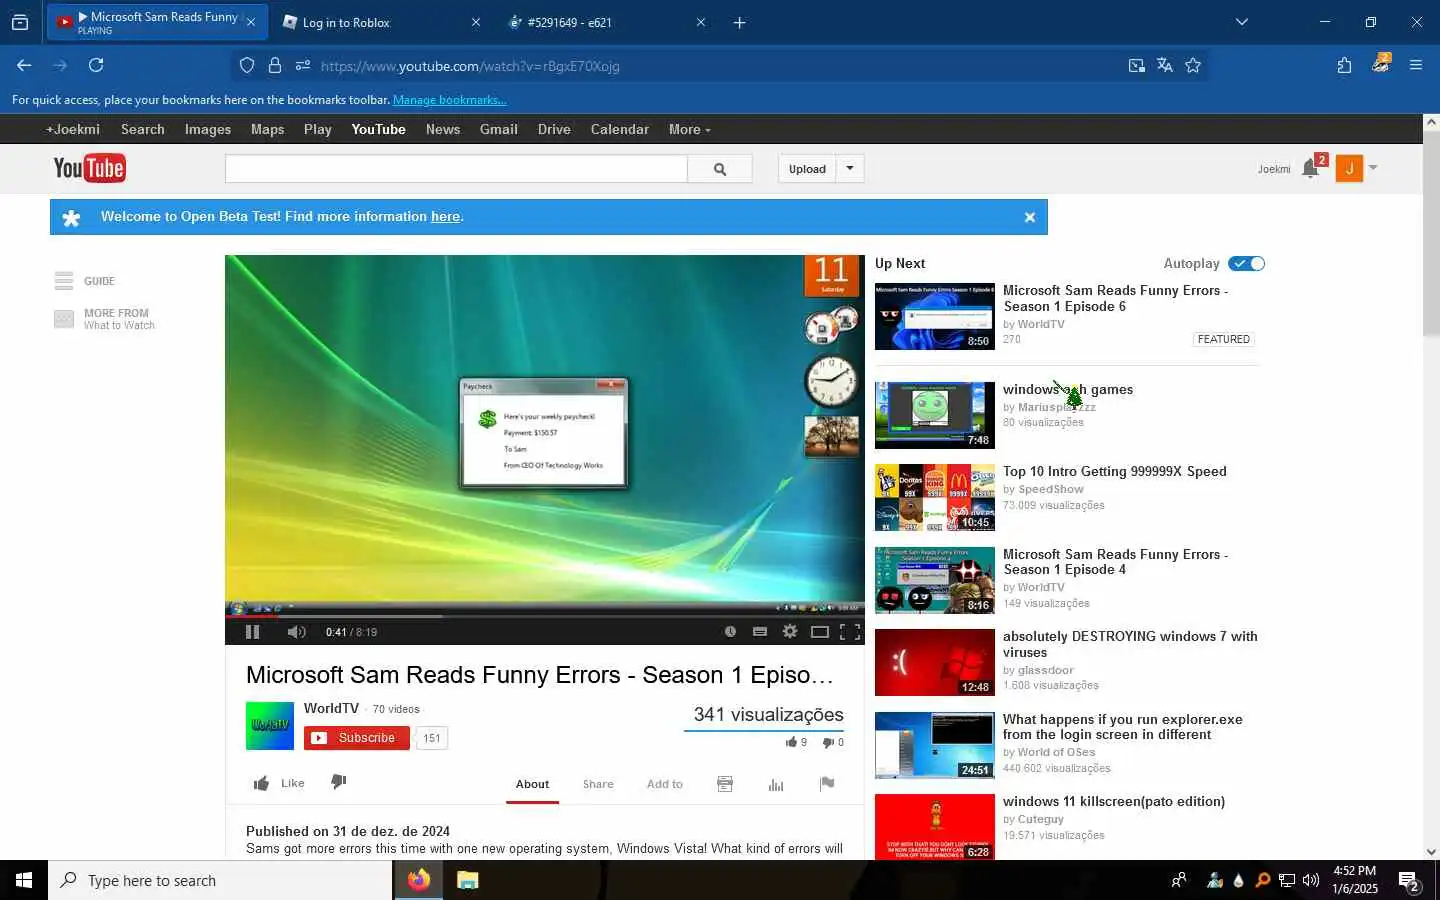Show site info via the padlock
Image resolution: width=1440 pixels, height=900 pixels.
(275, 65)
